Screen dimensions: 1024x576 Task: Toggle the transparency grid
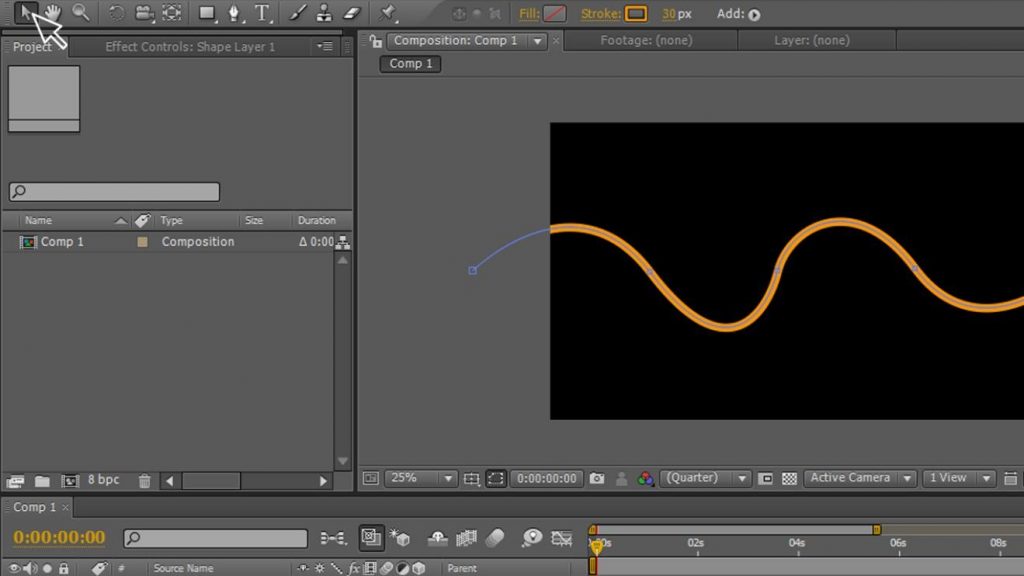pos(789,478)
